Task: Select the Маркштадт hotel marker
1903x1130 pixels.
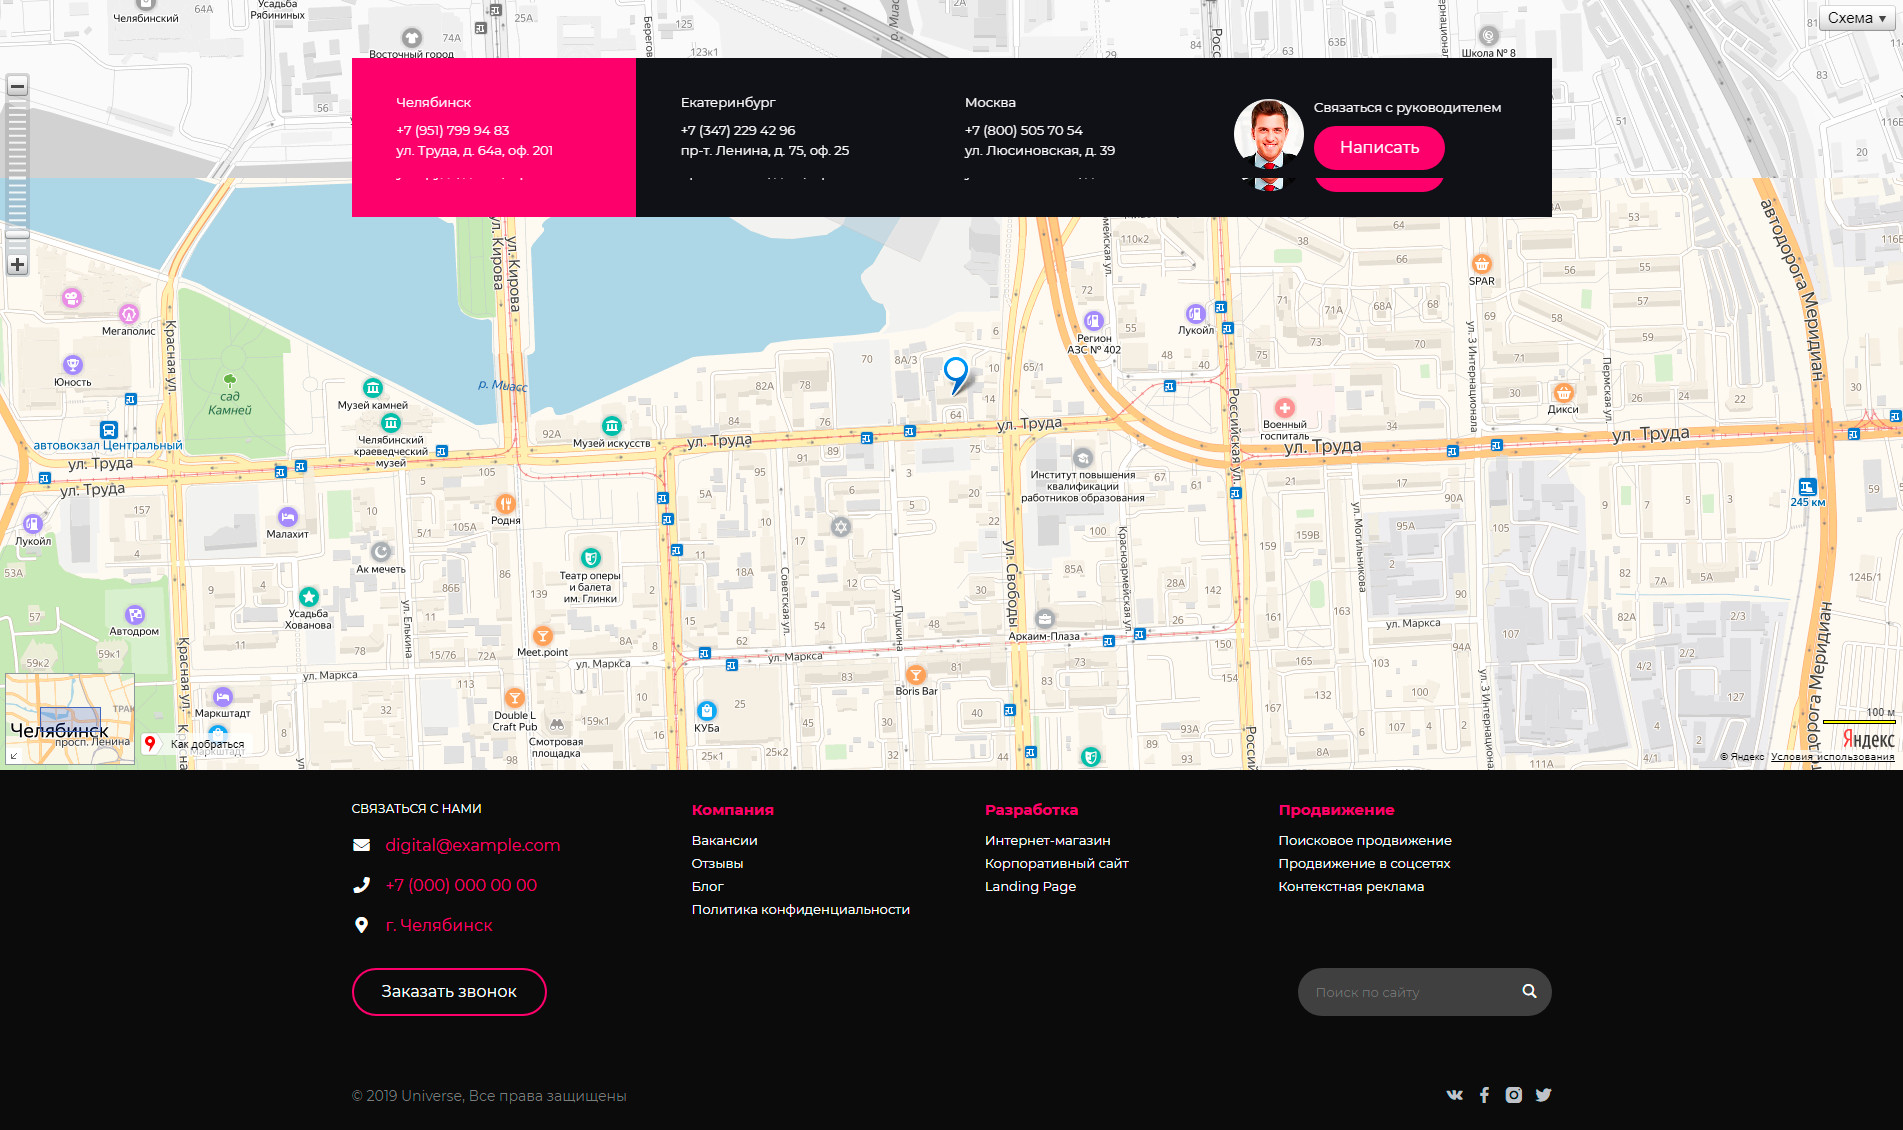Action: 223,697
